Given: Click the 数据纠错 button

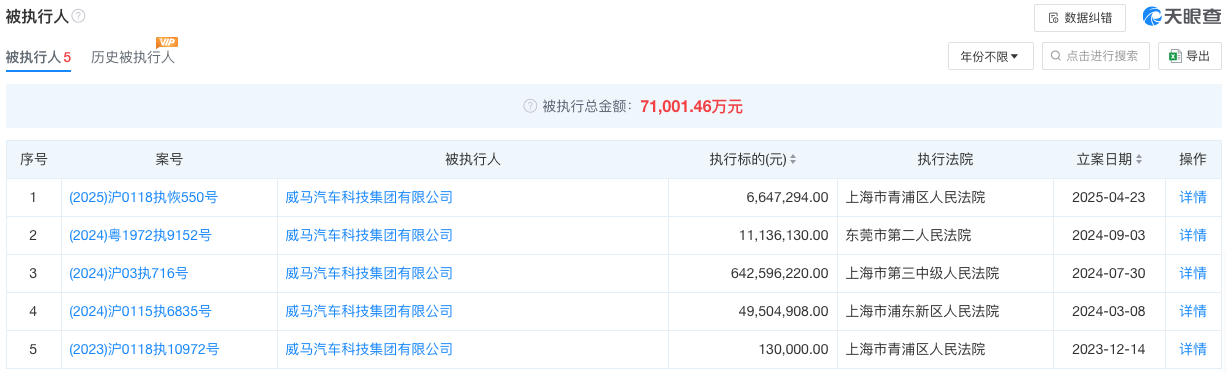Looking at the screenshot, I should click(x=1080, y=18).
